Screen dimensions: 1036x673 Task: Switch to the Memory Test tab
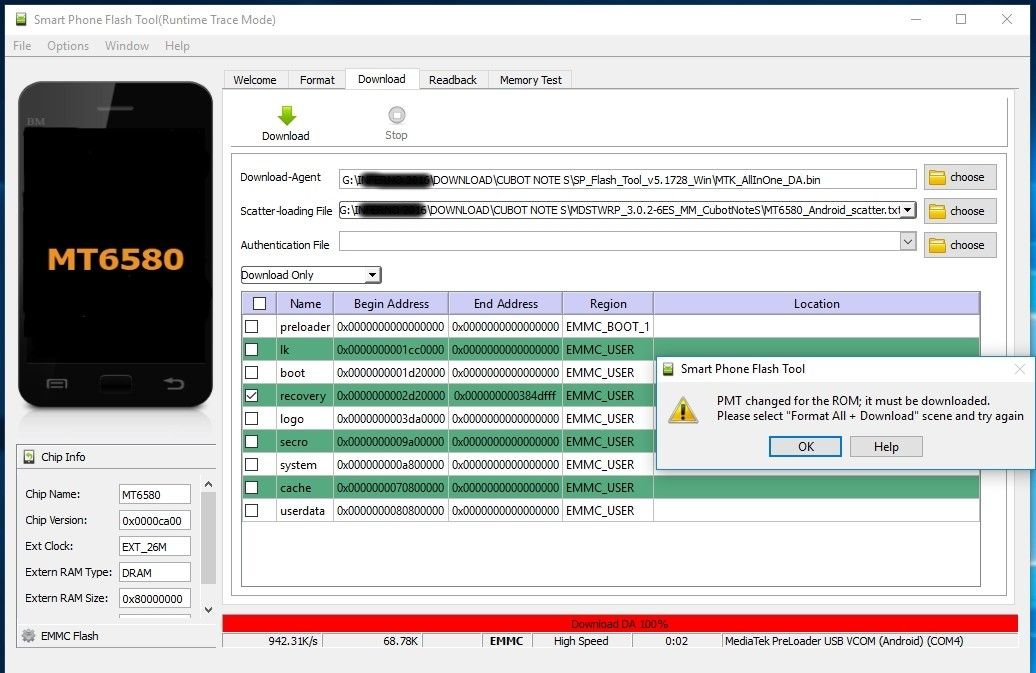[x=531, y=80]
